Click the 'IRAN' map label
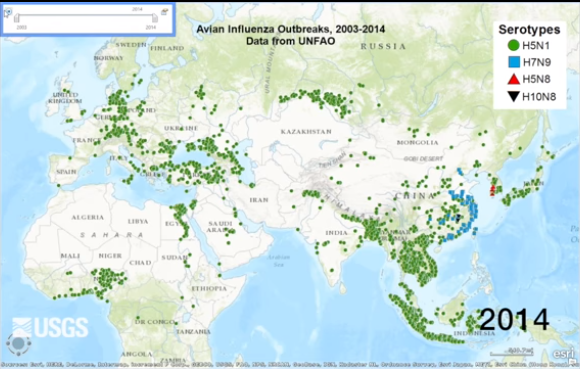Screen dimensions: 580x369 [x=259, y=200]
